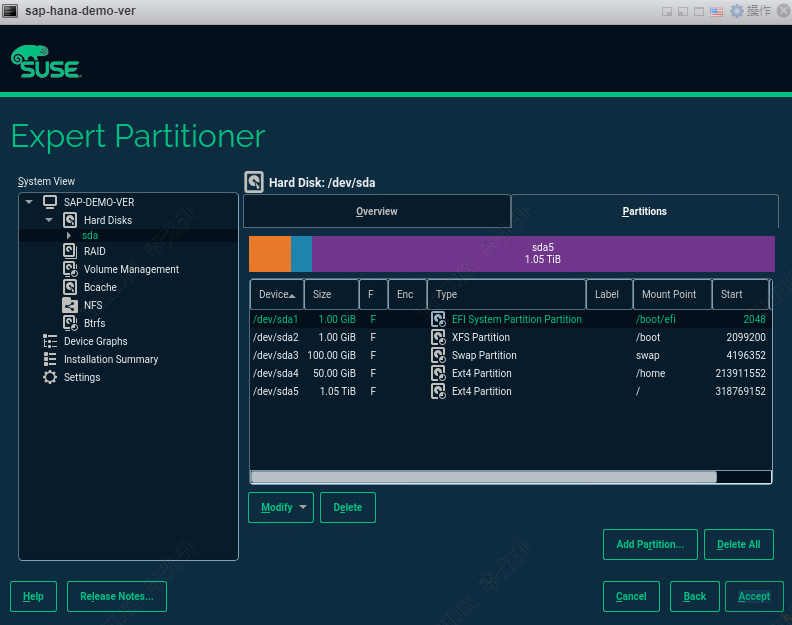The width and height of the screenshot is (792, 625).
Task: Switch to the Partitions tab
Action: click(x=645, y=211)
